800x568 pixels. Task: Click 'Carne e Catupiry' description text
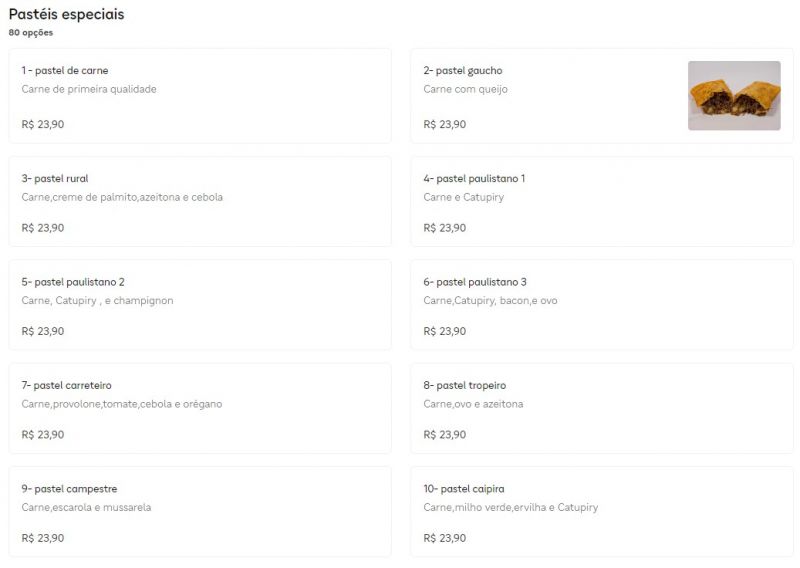pyautogui.click(x=464, y=197)
